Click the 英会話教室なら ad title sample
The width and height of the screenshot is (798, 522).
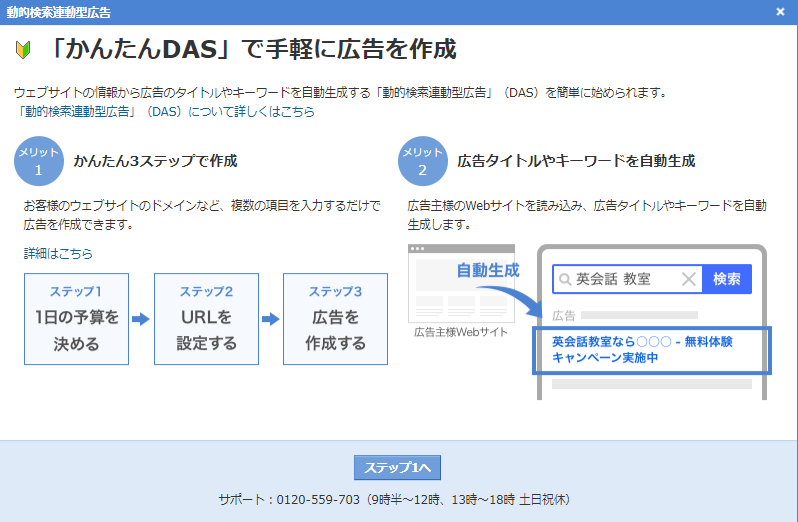coord(642,349)
